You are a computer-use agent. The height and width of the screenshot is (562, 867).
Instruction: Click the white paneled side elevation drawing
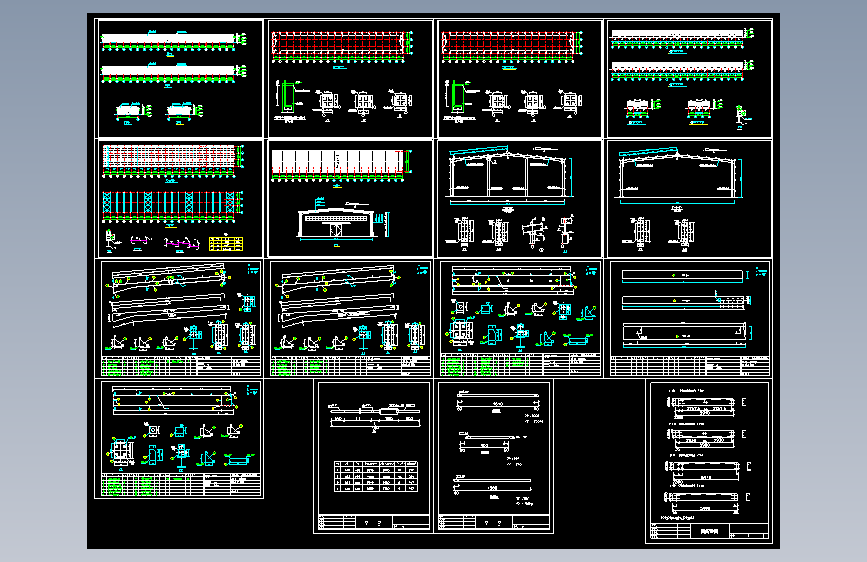337,163
